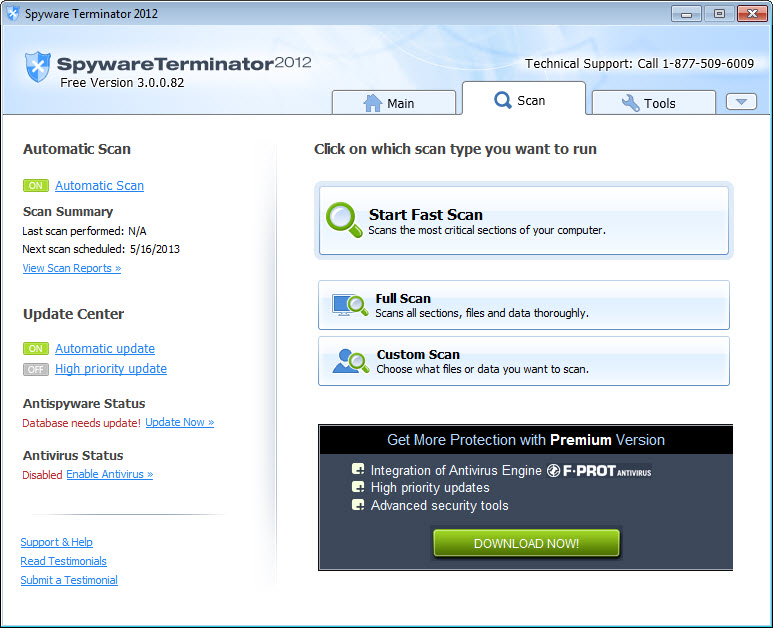Viewport: 773px width, 628px height.
Task: Minimize the Spyware Terminator window
Action: pyautogui.click(x=686, y=14)
